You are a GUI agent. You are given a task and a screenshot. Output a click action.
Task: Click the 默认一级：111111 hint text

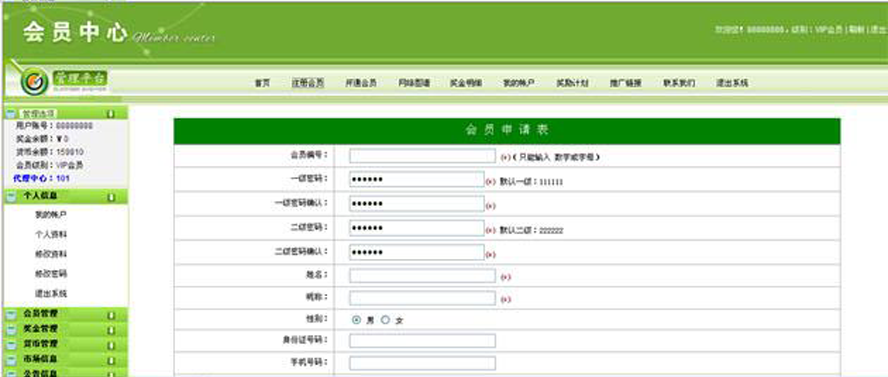pos(531,182)
